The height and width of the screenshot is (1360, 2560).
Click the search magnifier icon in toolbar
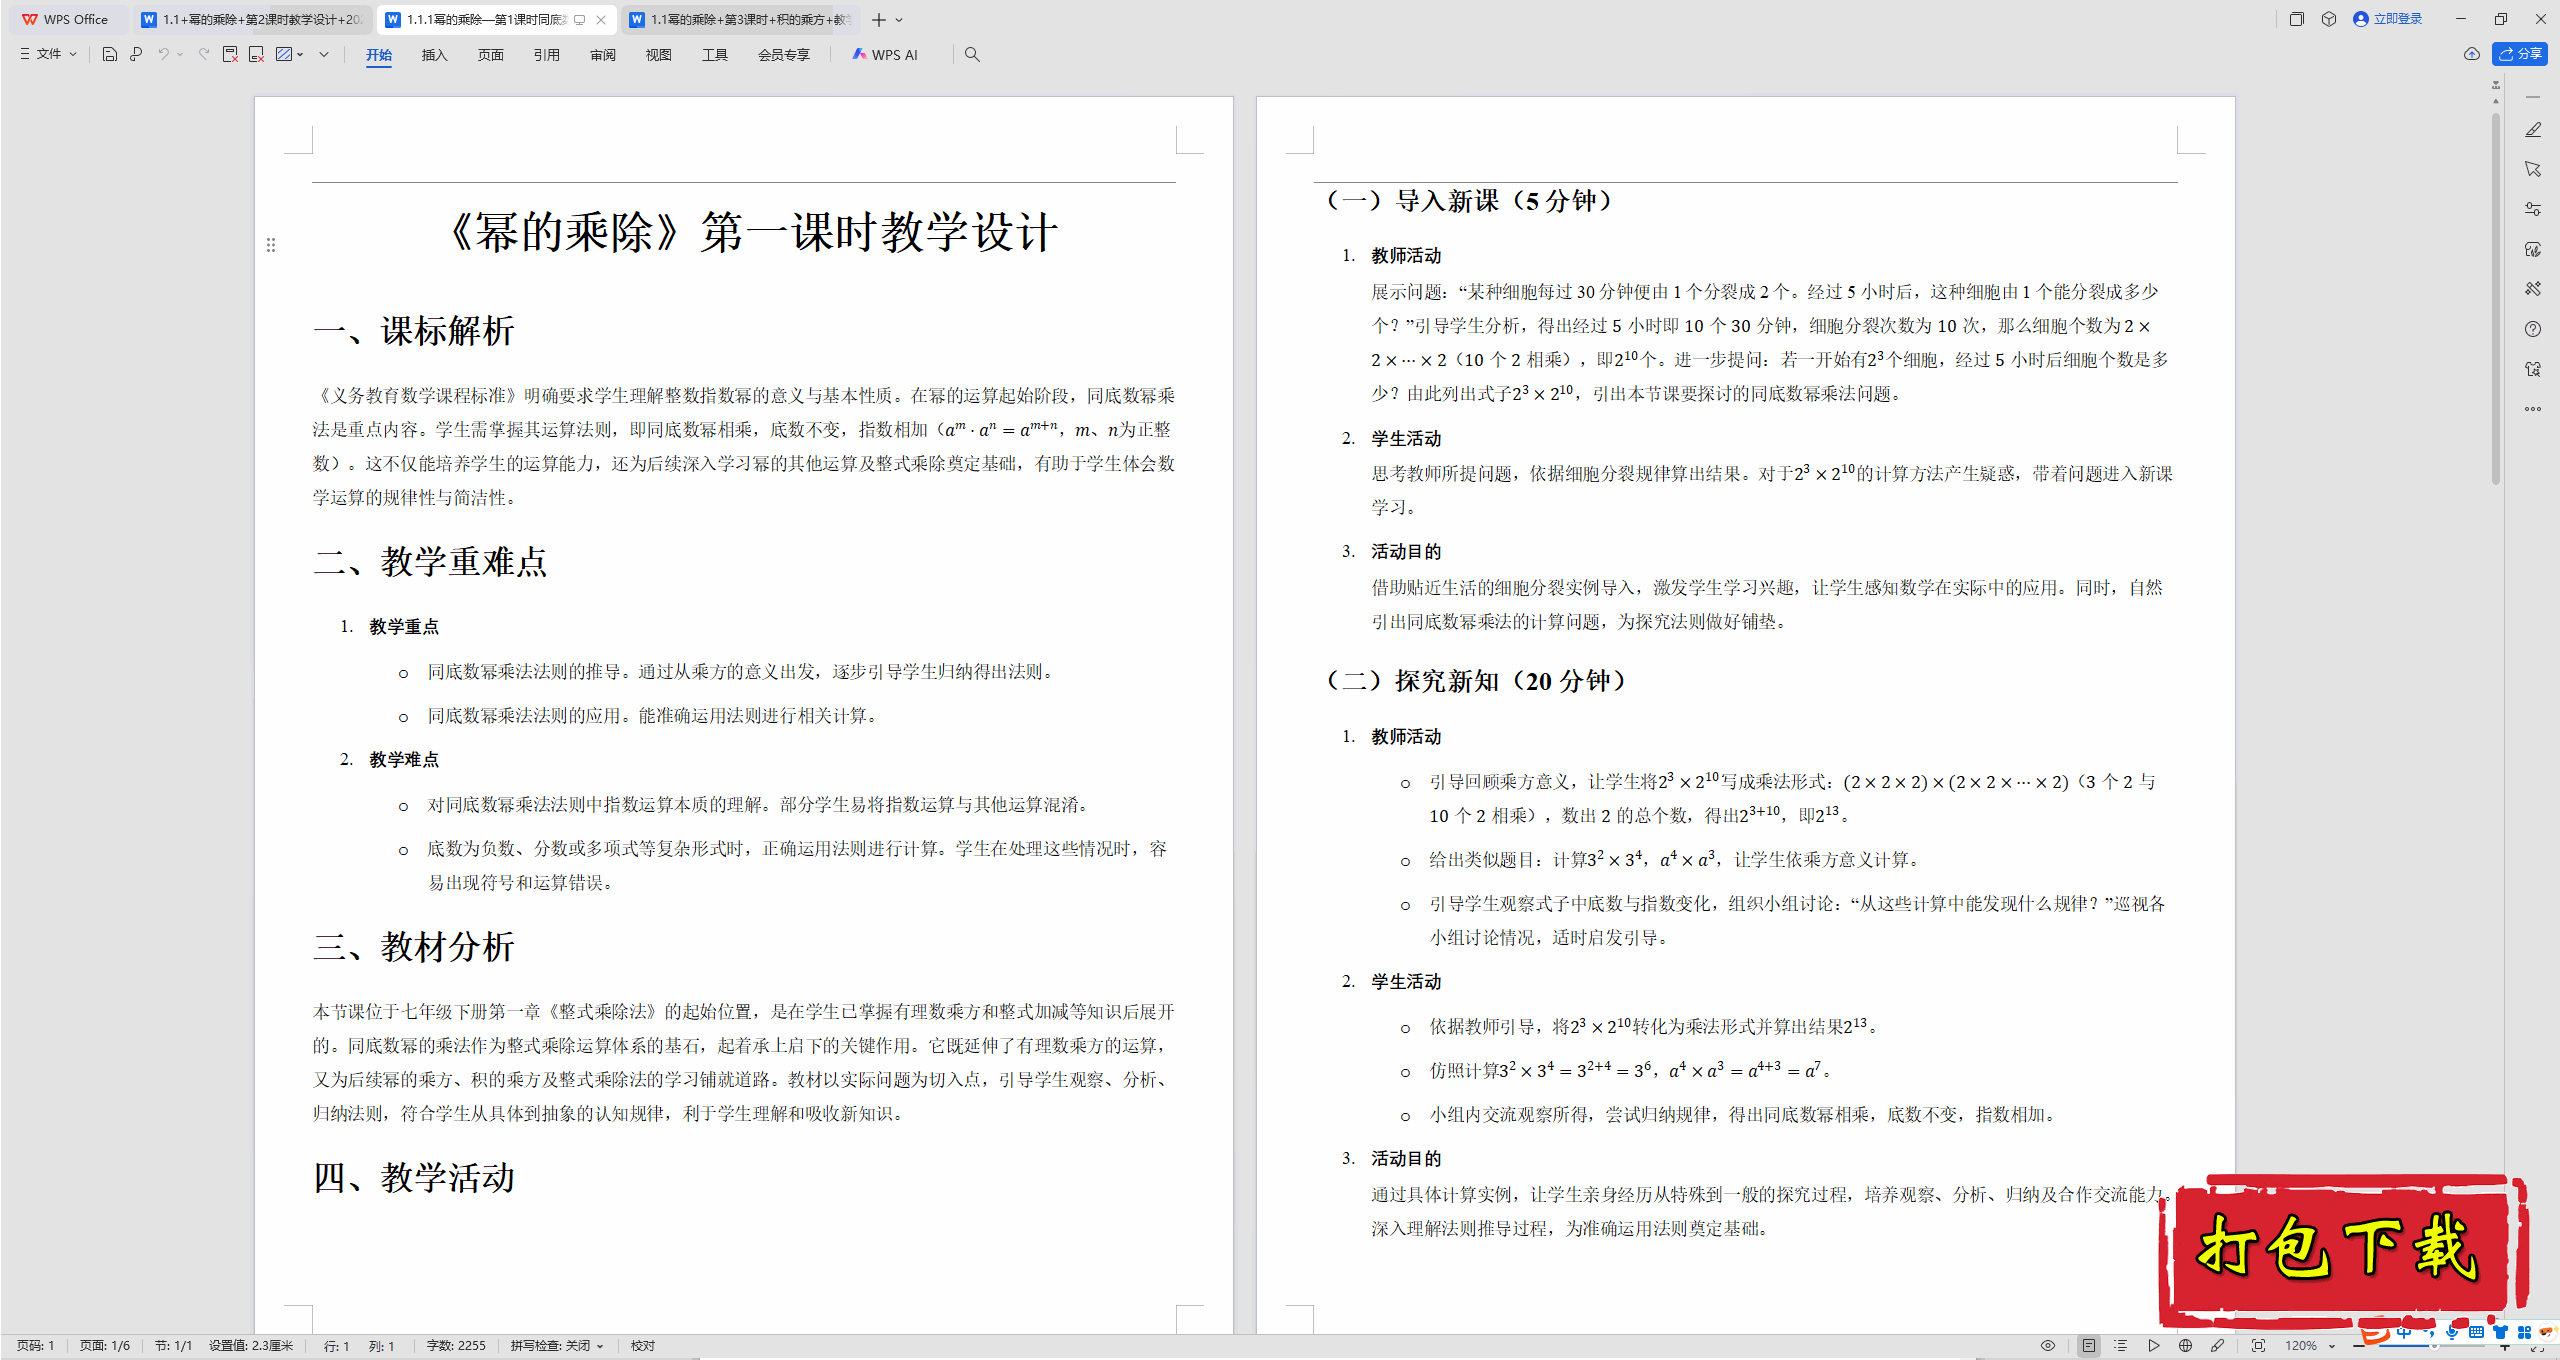click(972, 54)
